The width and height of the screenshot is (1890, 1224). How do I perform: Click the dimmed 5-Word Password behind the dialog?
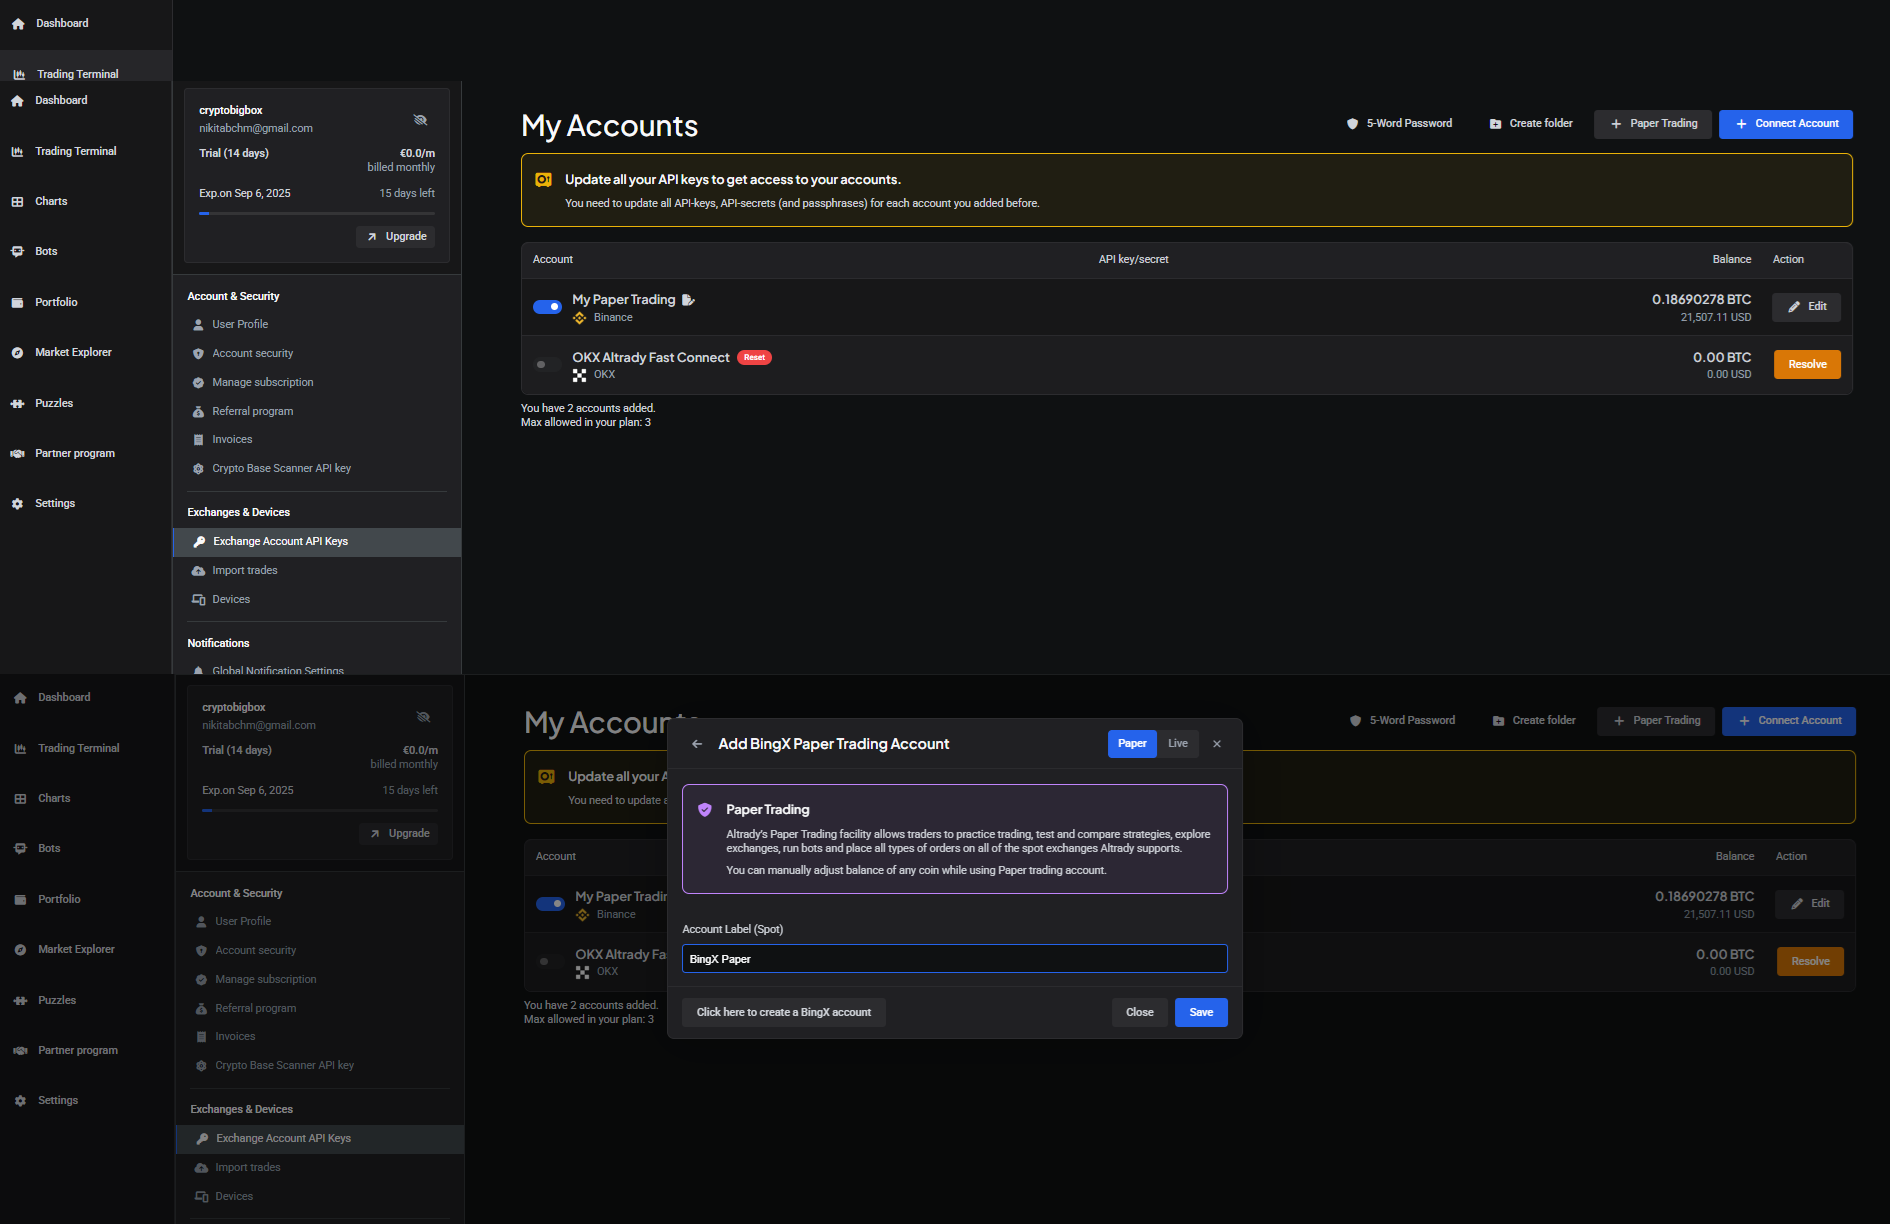pyautogui.click(x=1402, y=720)
